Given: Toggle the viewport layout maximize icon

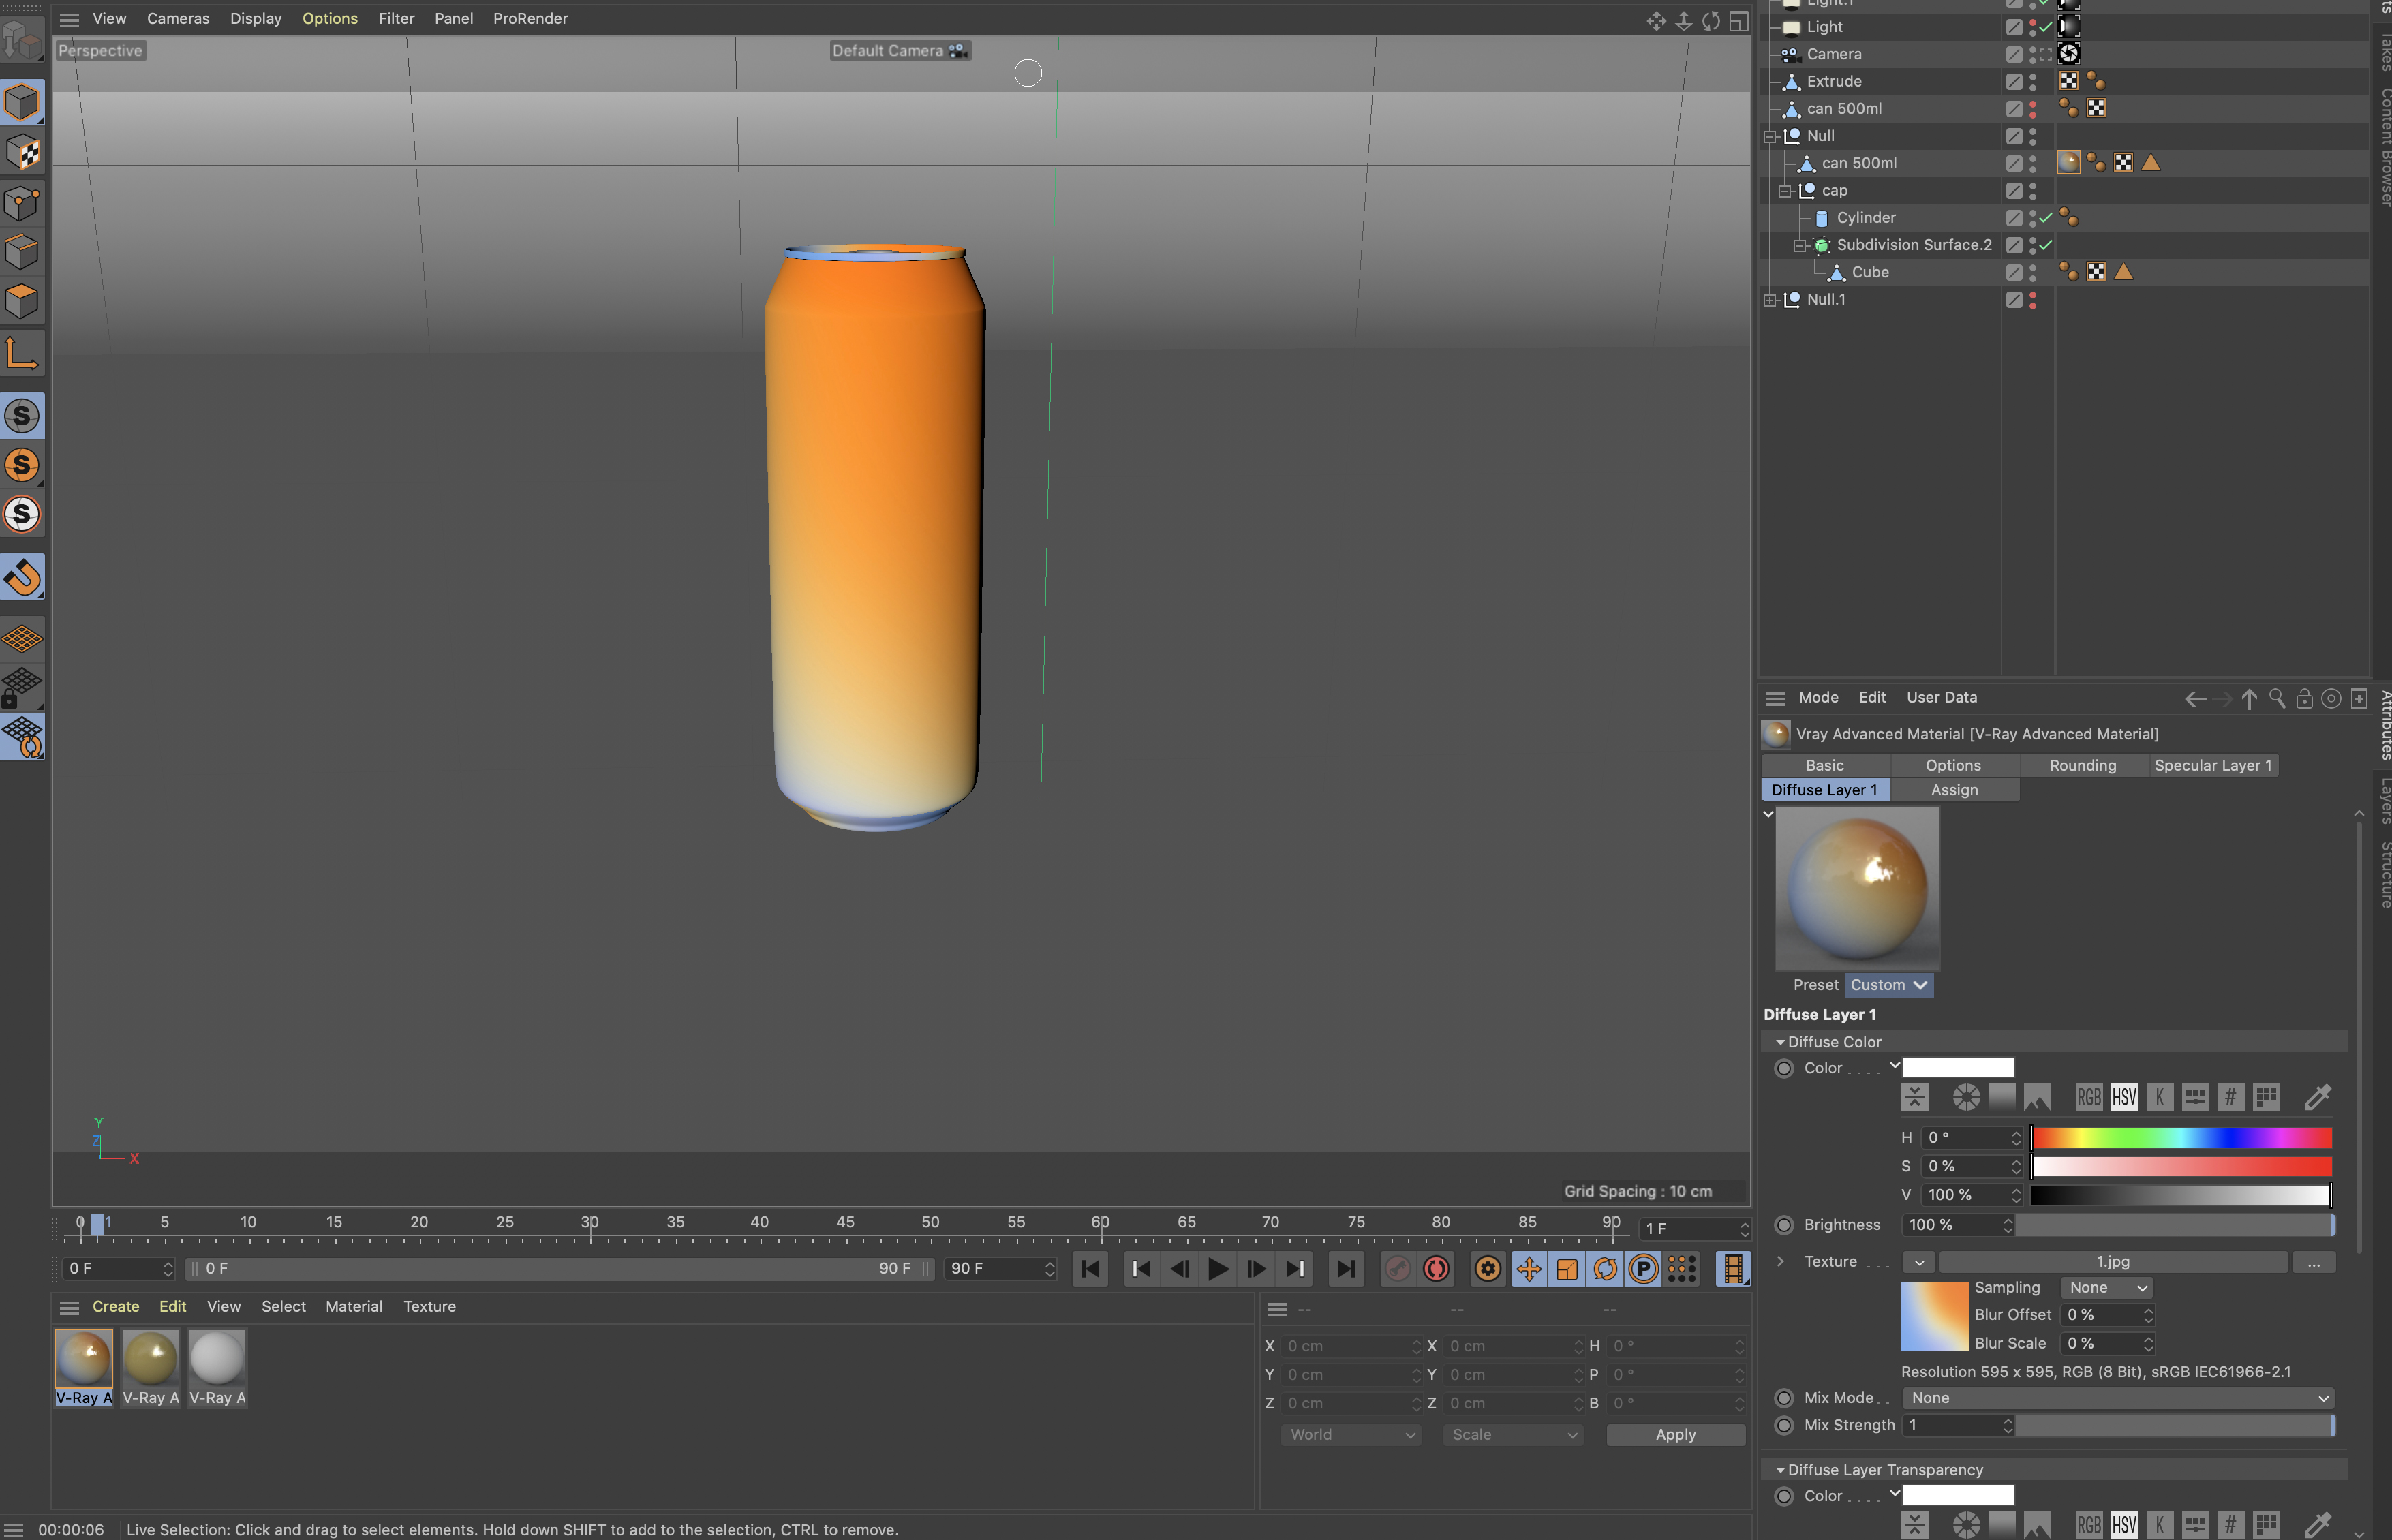Looking at the screenshot, I should (1739, 21).
